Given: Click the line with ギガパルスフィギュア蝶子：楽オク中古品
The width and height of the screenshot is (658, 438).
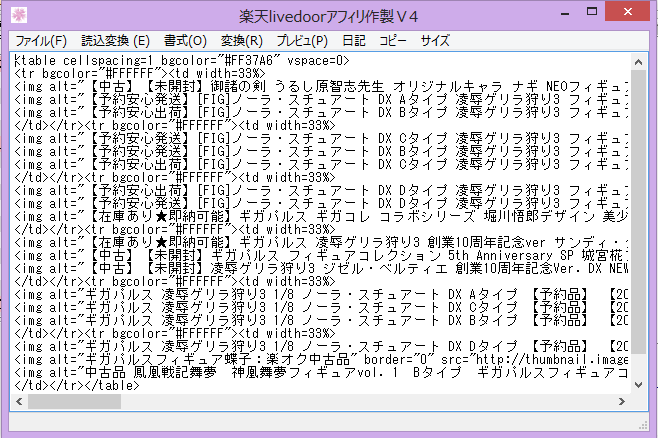Looking at the screenshot, I should (321, 360).
